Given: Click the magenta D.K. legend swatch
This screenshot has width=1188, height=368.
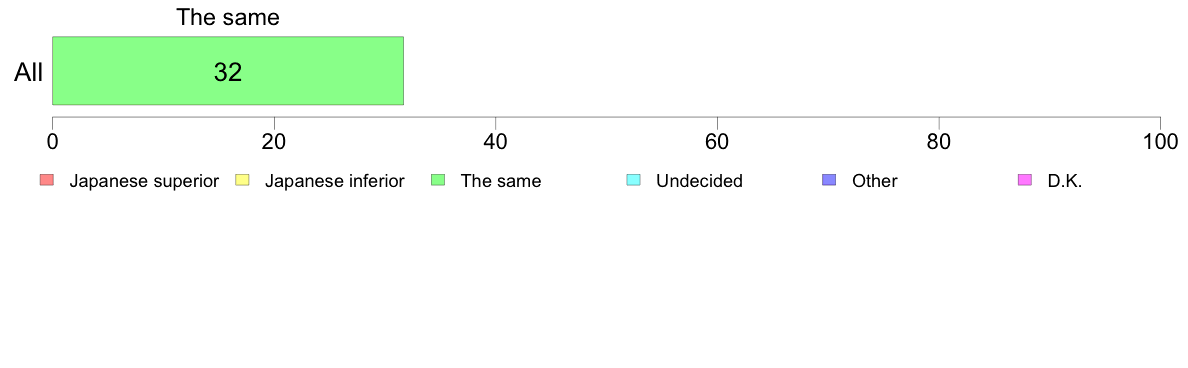Looking at the screenshot, I should 1024,180.
